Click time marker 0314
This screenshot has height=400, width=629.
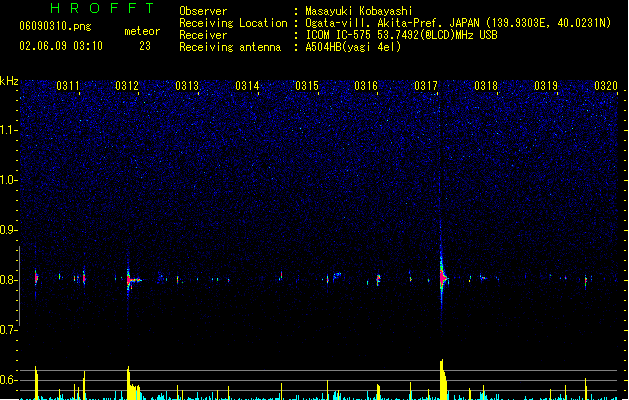[x=247, y=86]
